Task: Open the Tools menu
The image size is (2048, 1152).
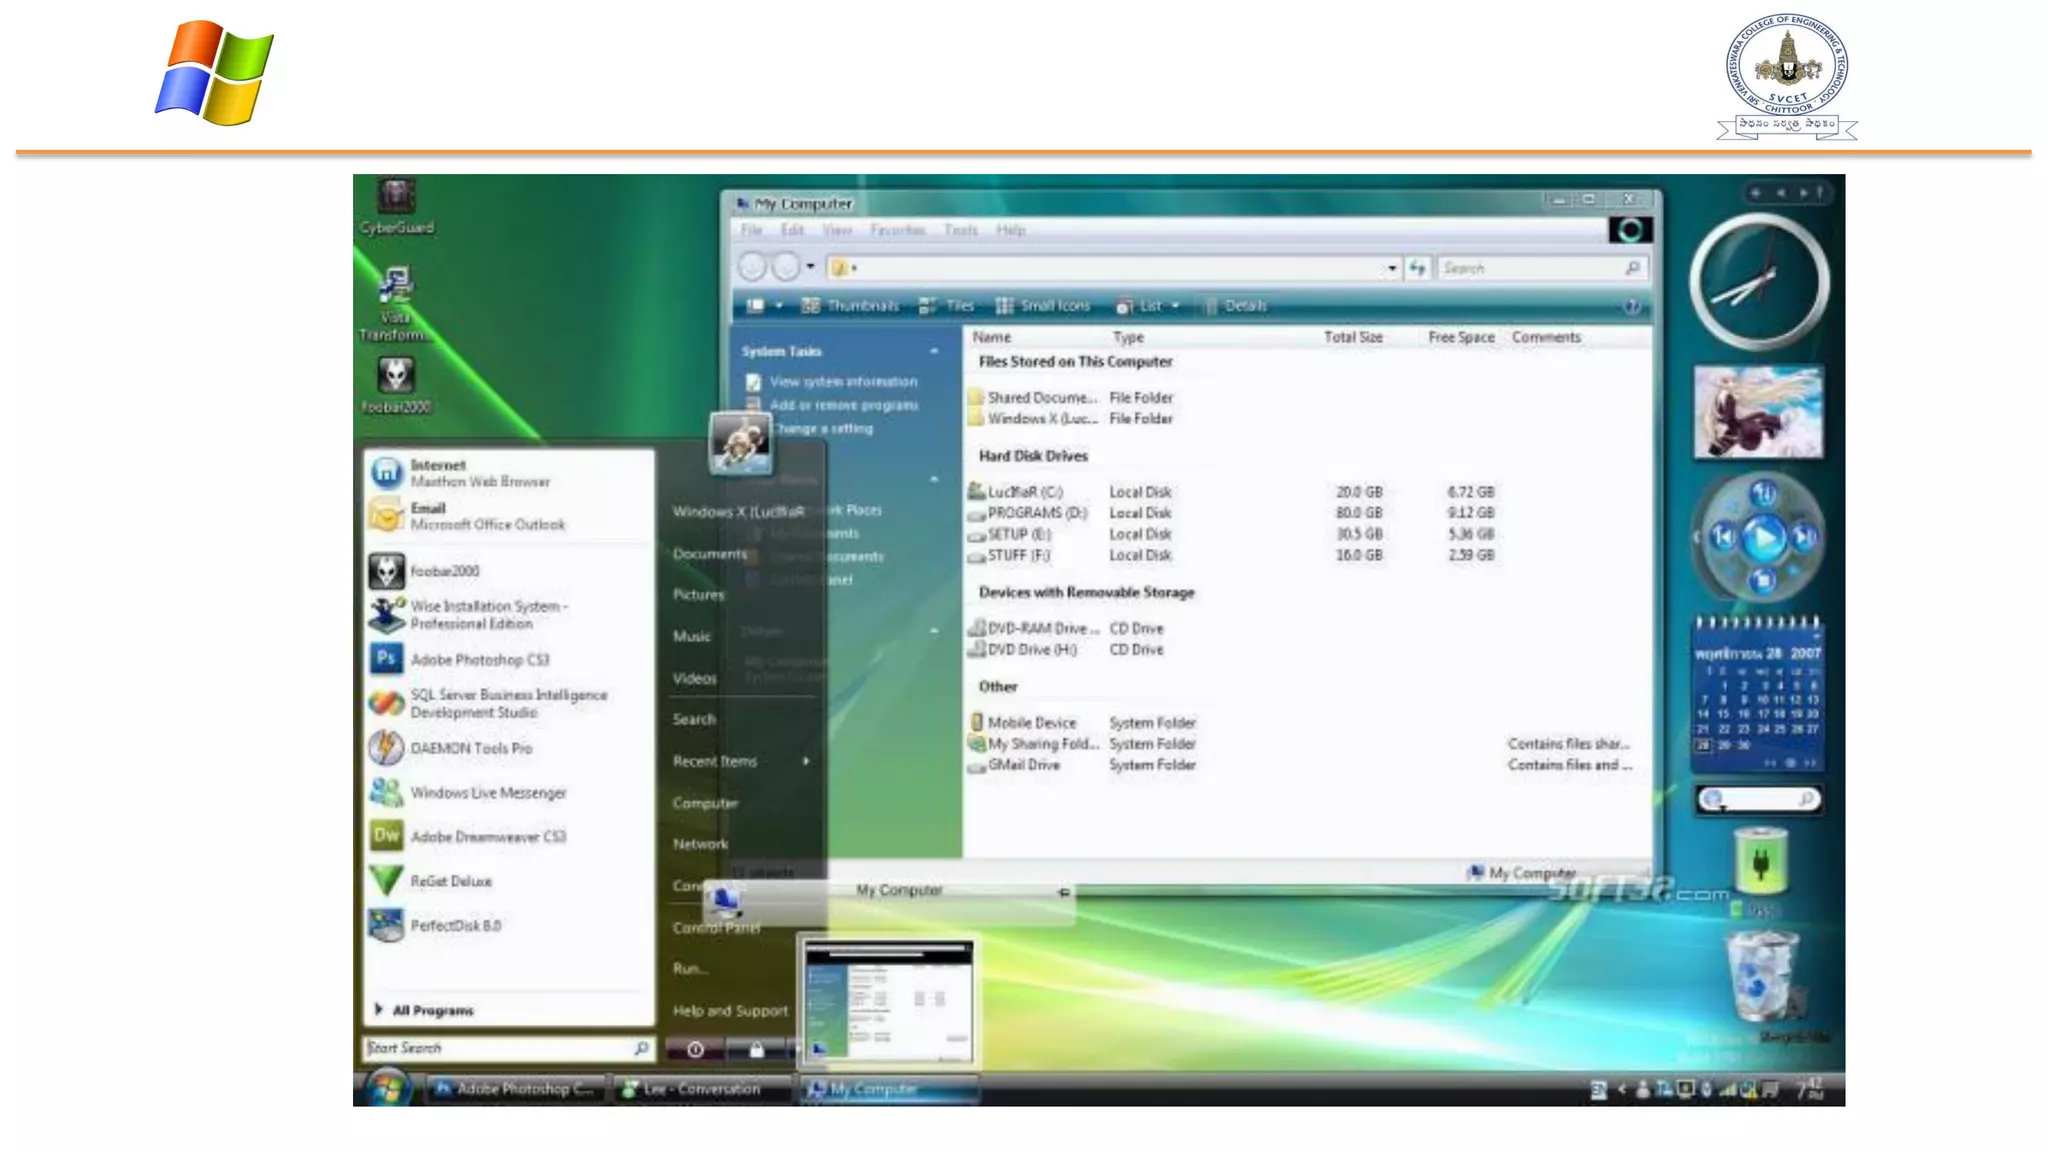Action: (x=960, y=230)
